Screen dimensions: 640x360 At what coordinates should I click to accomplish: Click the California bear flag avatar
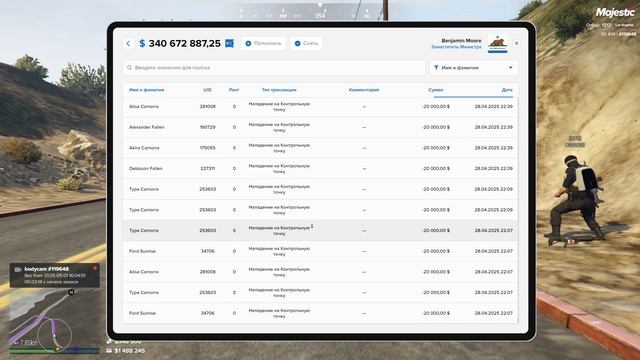point(498,43)
